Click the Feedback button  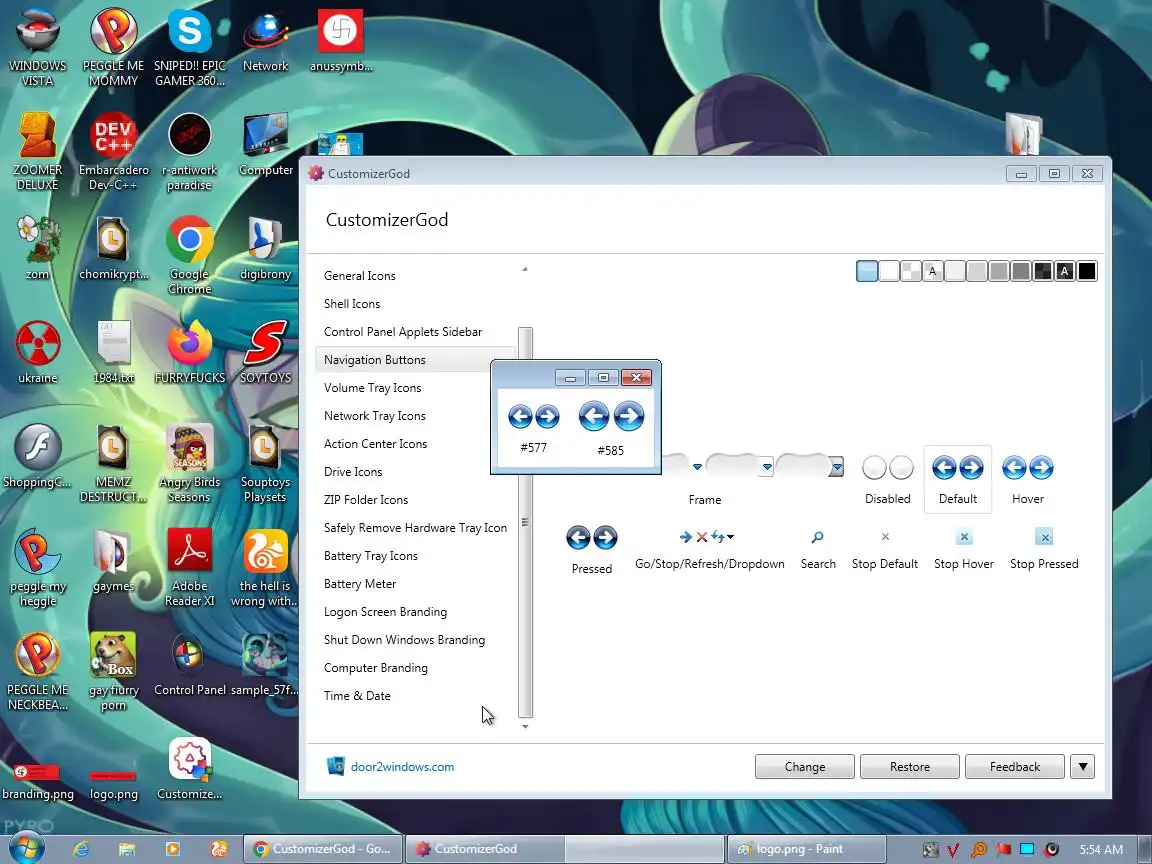click(x=1015, y=766)
